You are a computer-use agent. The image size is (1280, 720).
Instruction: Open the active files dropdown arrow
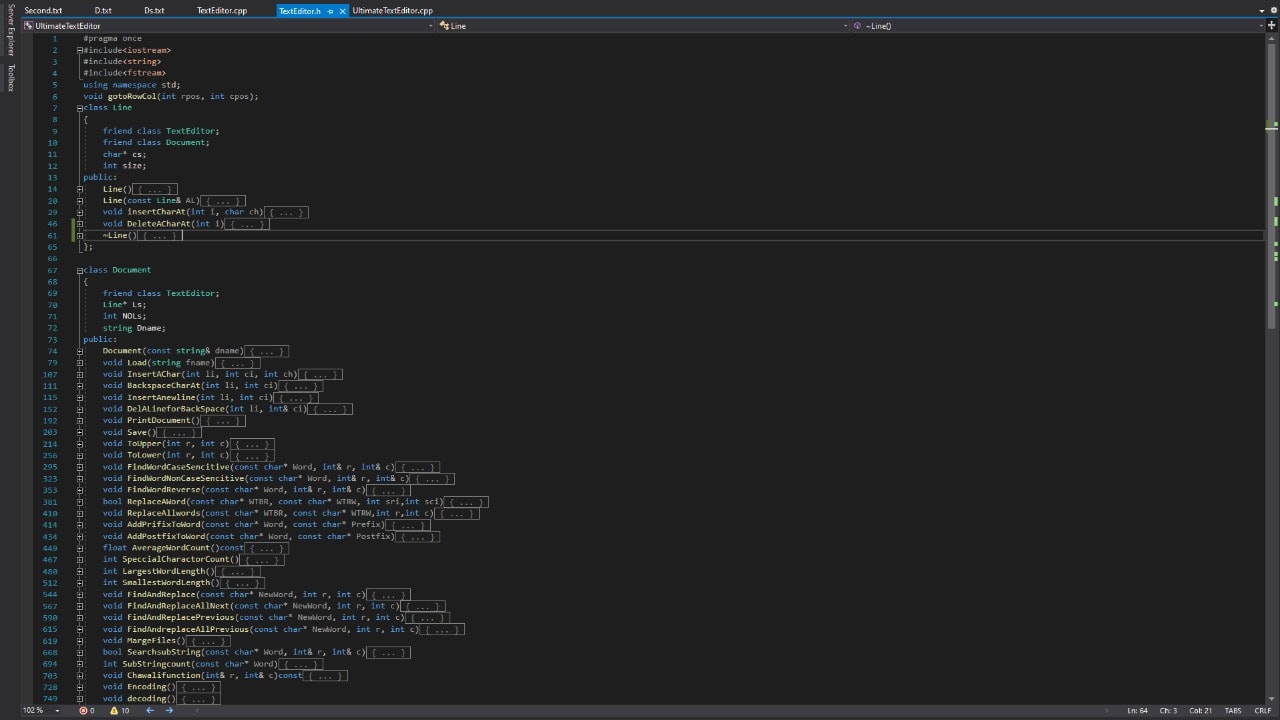coord(1261,11)
